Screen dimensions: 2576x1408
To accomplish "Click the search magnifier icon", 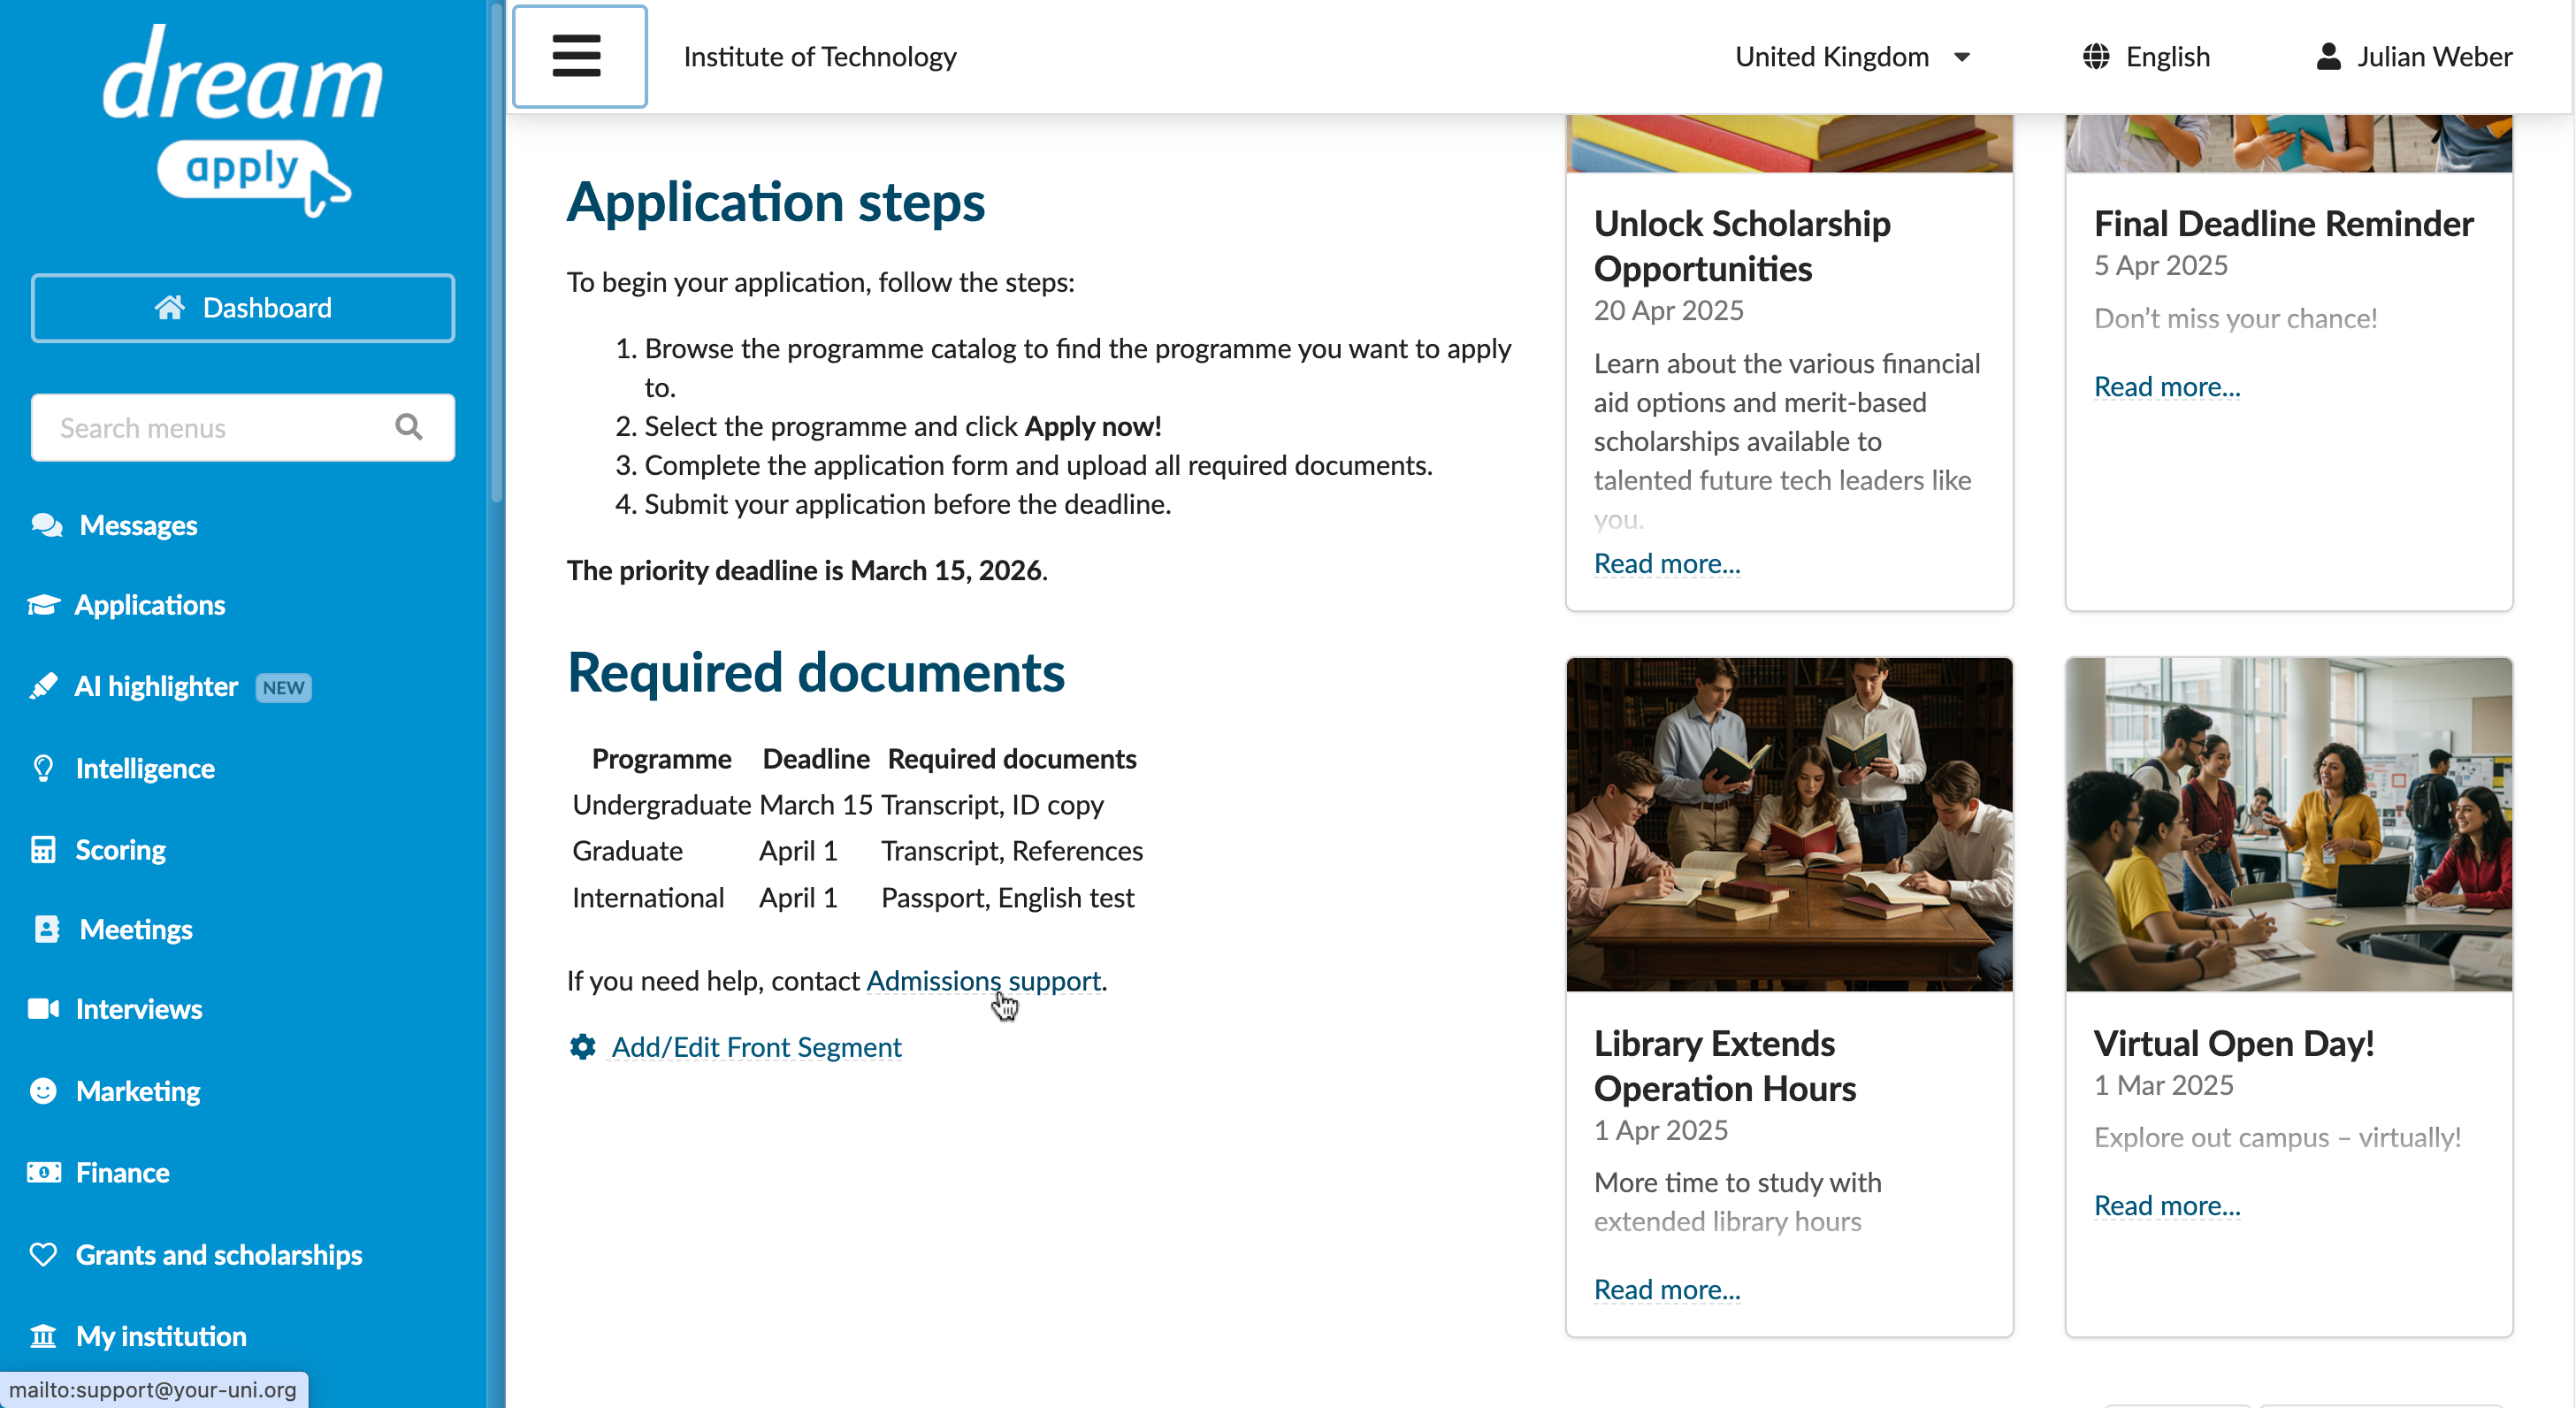I will (408, 427).
